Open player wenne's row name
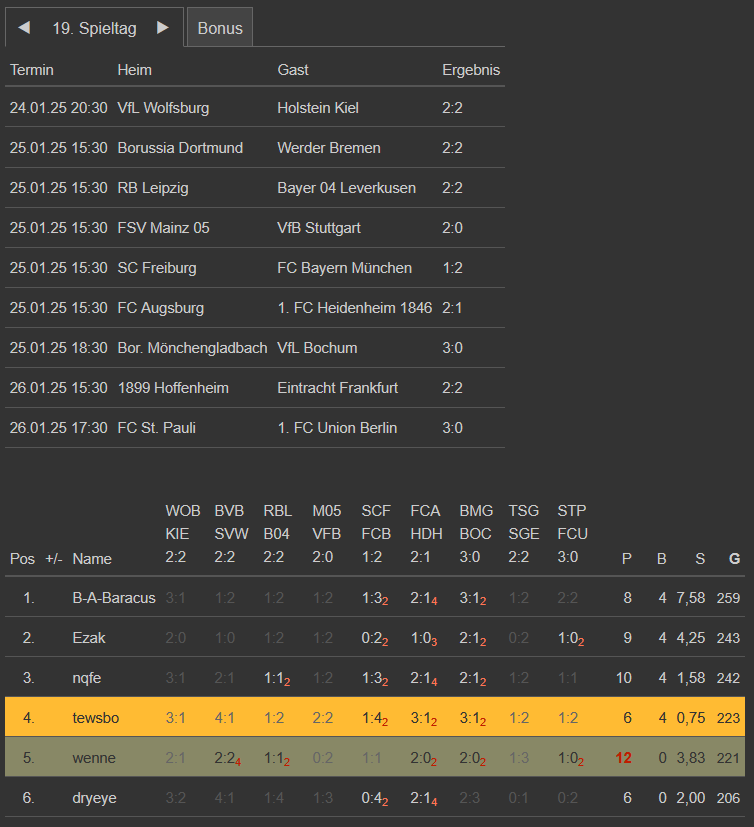 [94, 758]
